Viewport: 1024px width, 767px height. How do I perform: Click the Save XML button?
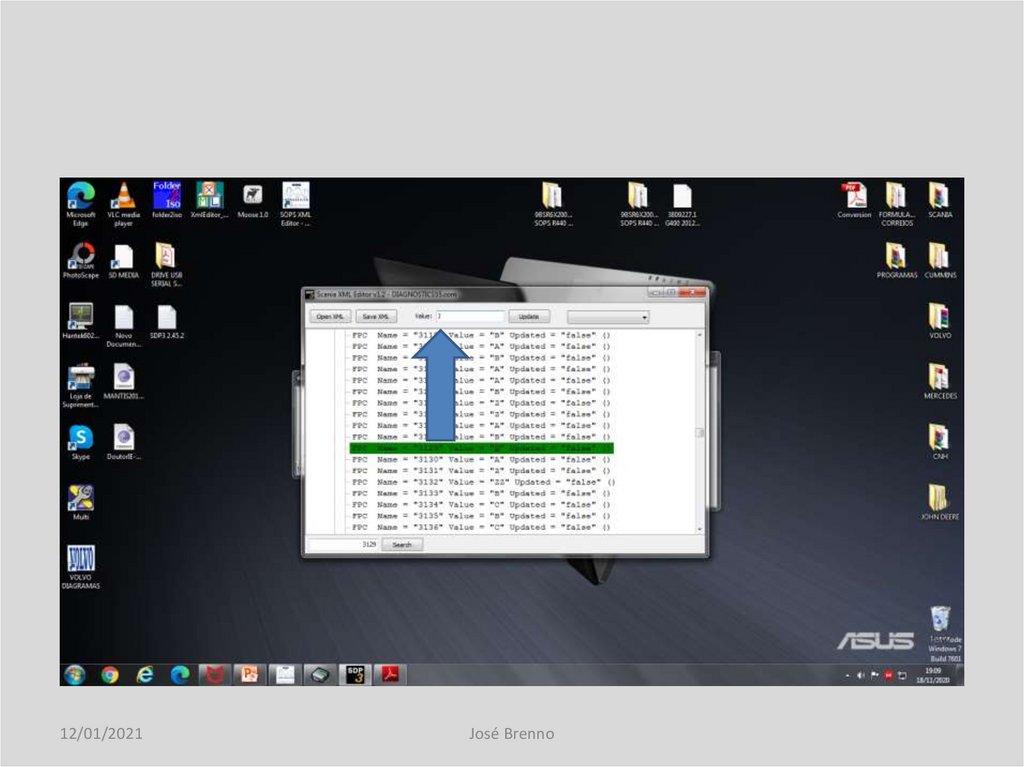(x=376, y=317)
